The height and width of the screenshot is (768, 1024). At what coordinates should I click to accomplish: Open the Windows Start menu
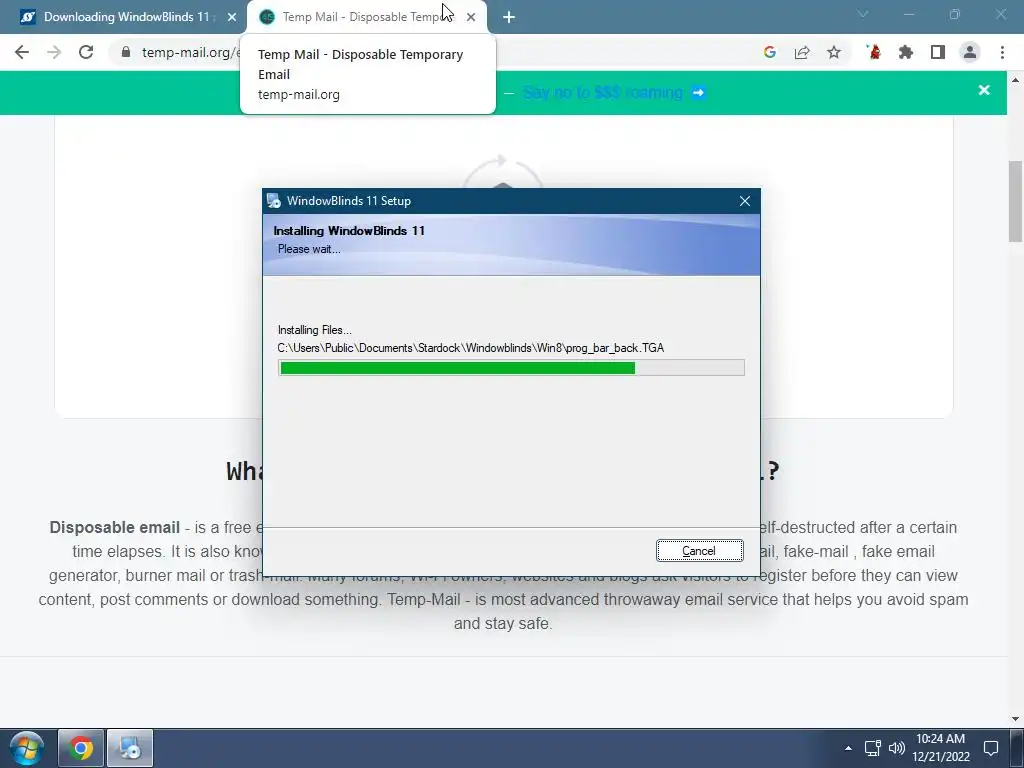click(26, 748)
